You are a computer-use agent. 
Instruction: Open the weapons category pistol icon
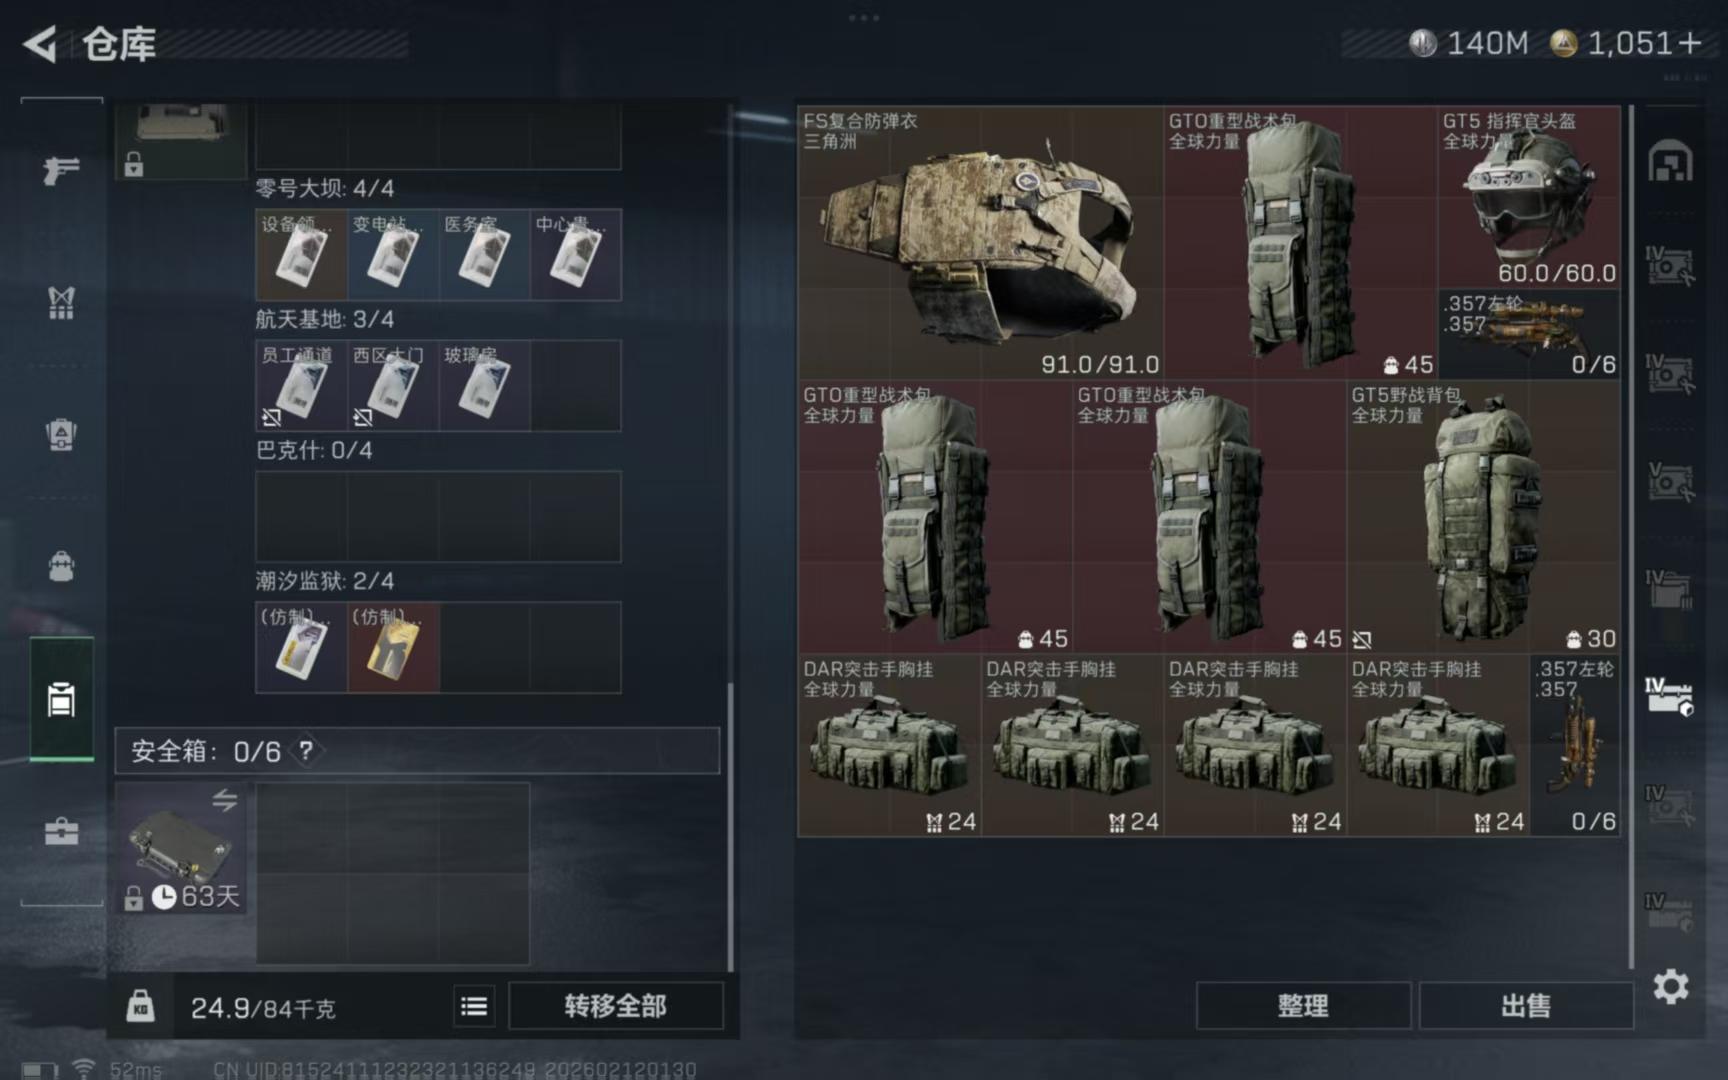click(61, 170)
